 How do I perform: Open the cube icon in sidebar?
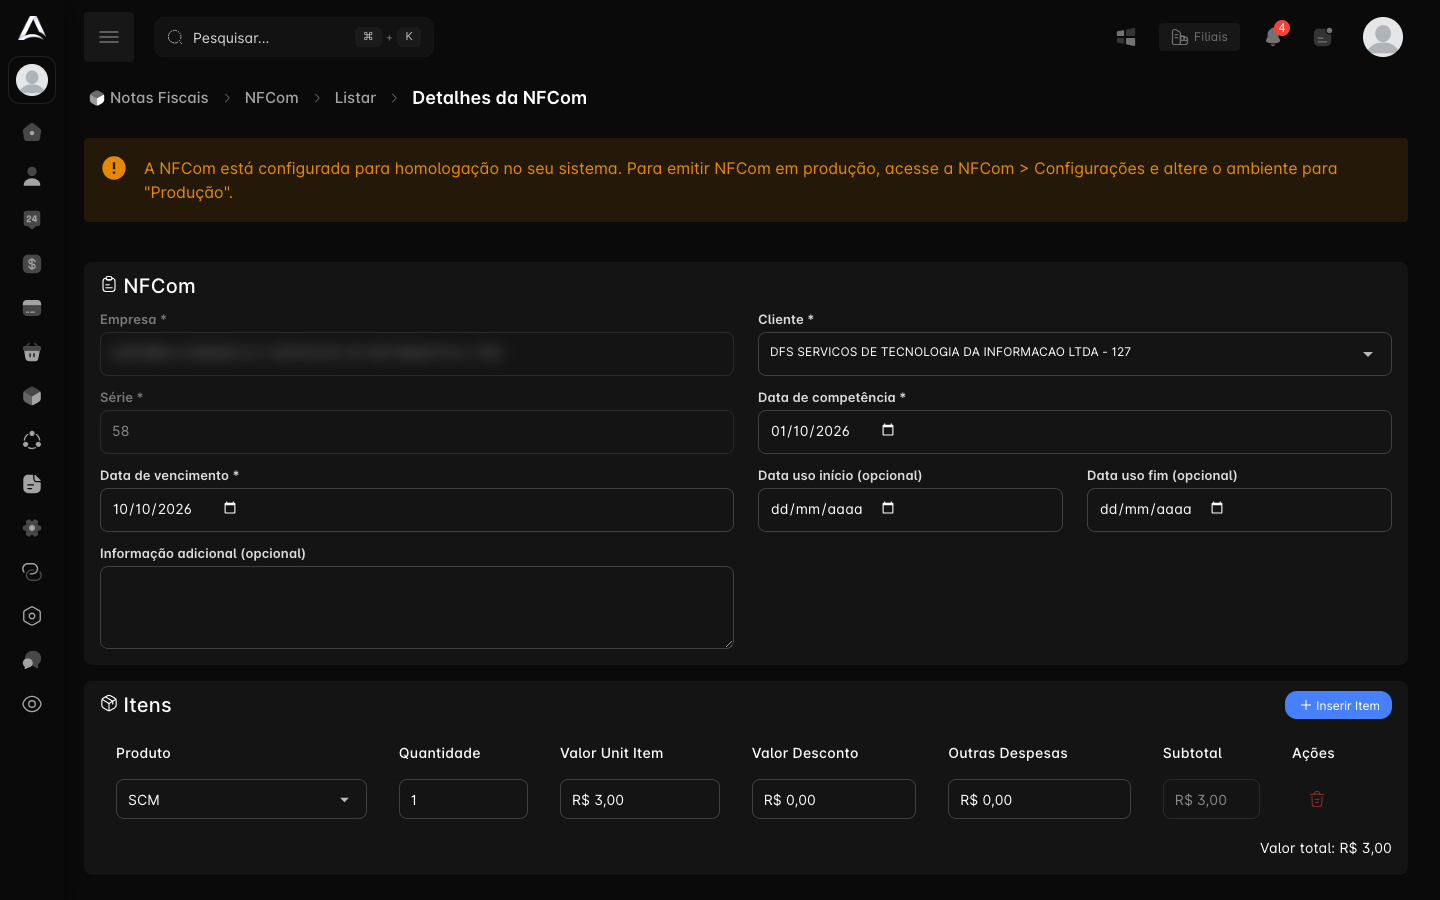tap(32, 396)
